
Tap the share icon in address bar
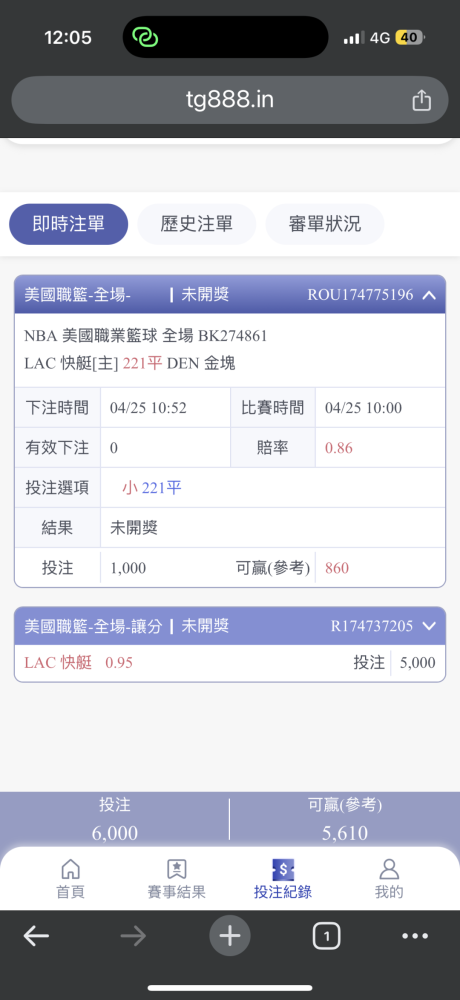(422, 100)
